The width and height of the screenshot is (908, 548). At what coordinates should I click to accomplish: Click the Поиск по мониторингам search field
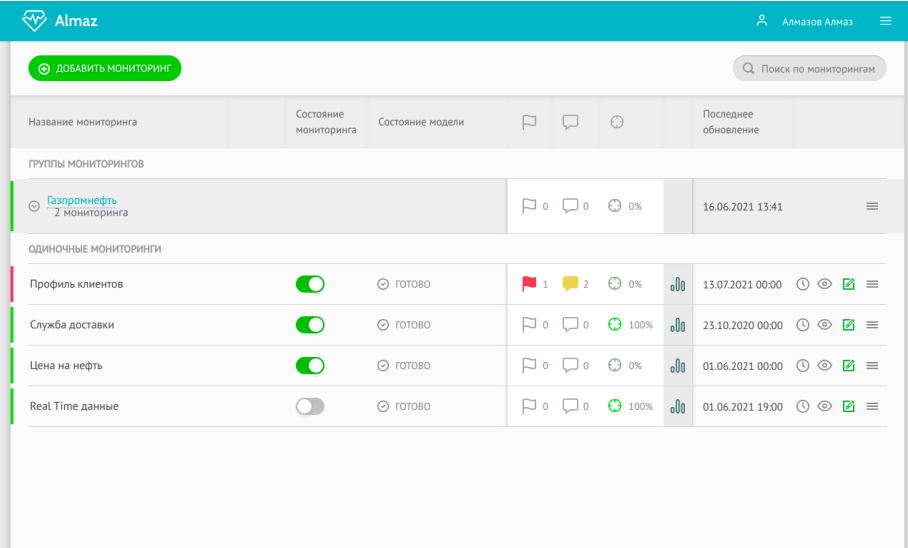tap(809, 68)
